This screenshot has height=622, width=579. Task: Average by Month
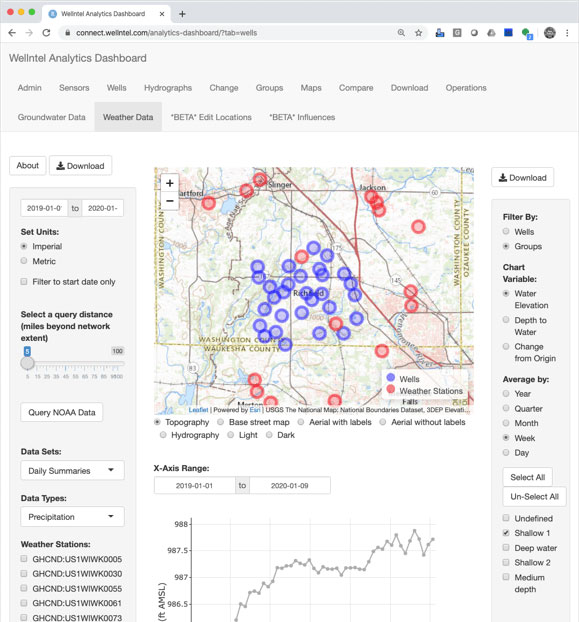click(x=506, y=423)
